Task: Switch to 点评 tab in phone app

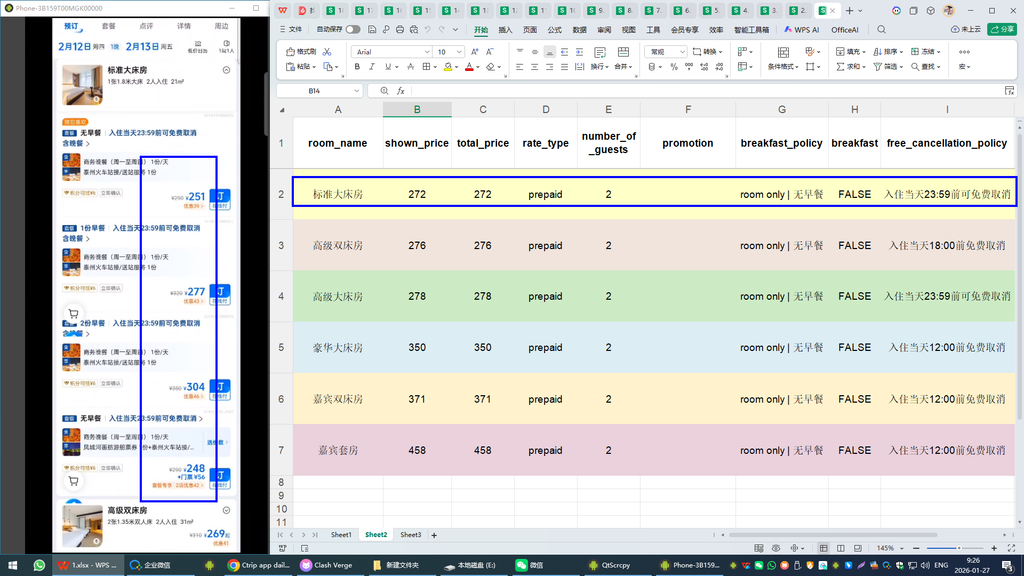Action: [x=146, y=26]
